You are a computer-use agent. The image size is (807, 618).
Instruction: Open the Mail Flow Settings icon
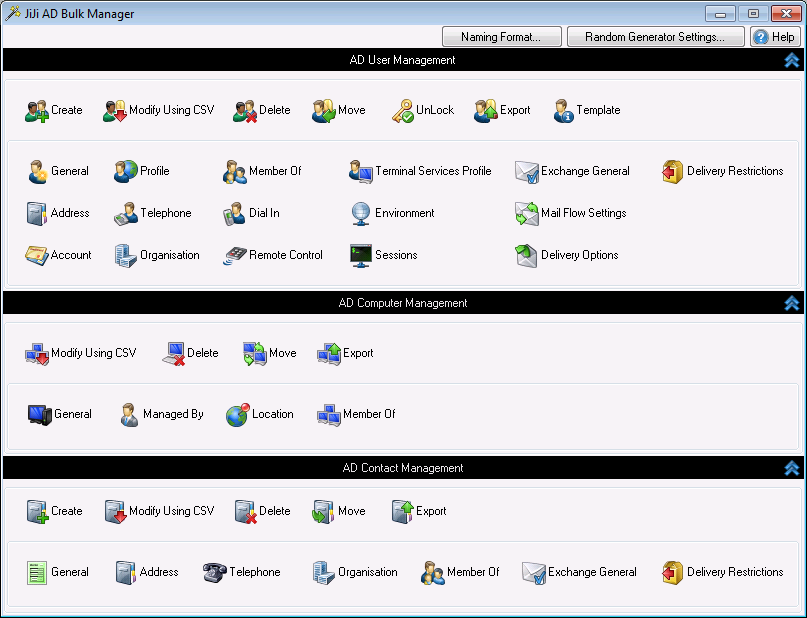(x=527, y=214)
